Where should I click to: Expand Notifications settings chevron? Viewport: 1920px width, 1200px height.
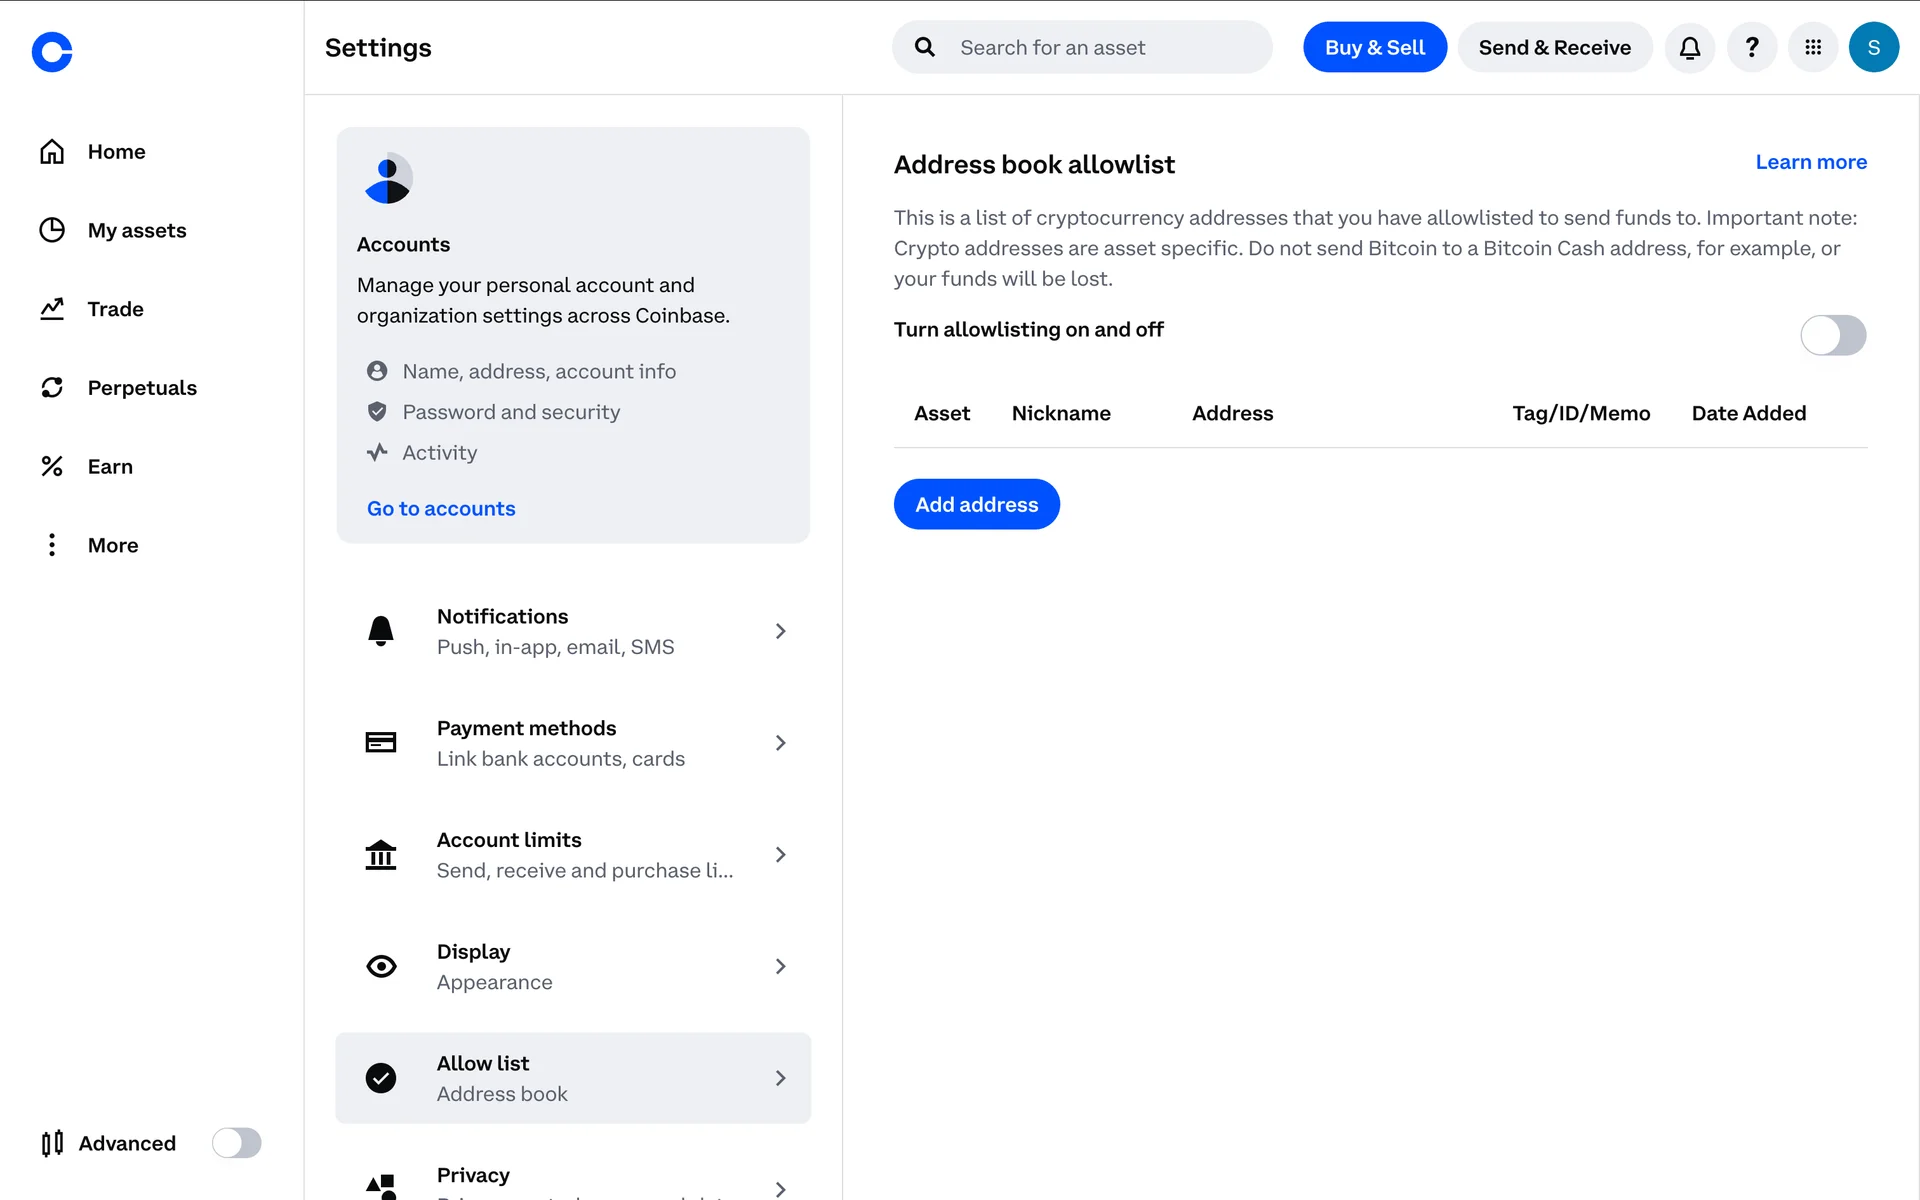coord(780,631)
